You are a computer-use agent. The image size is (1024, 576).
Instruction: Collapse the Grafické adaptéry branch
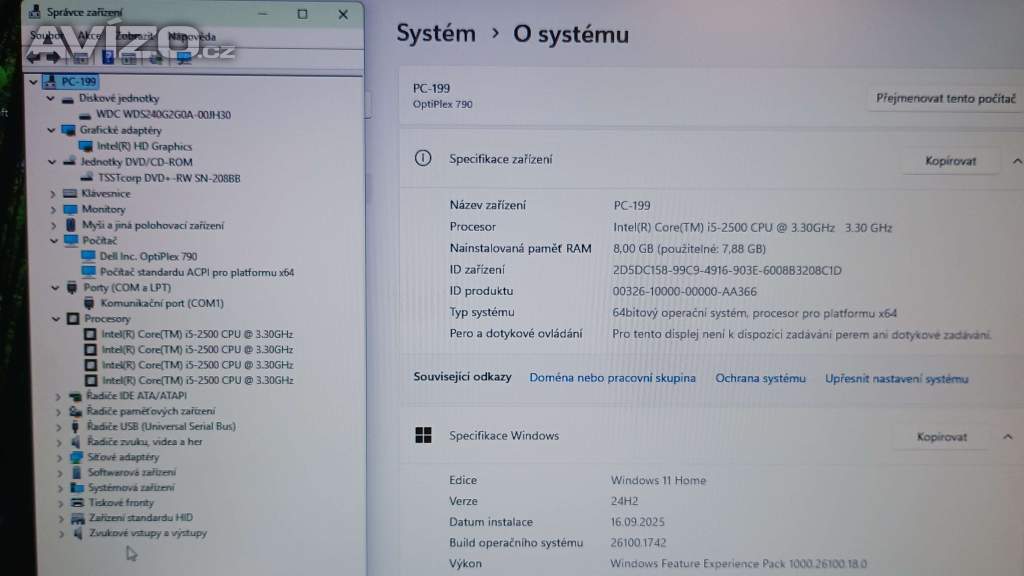51,130
